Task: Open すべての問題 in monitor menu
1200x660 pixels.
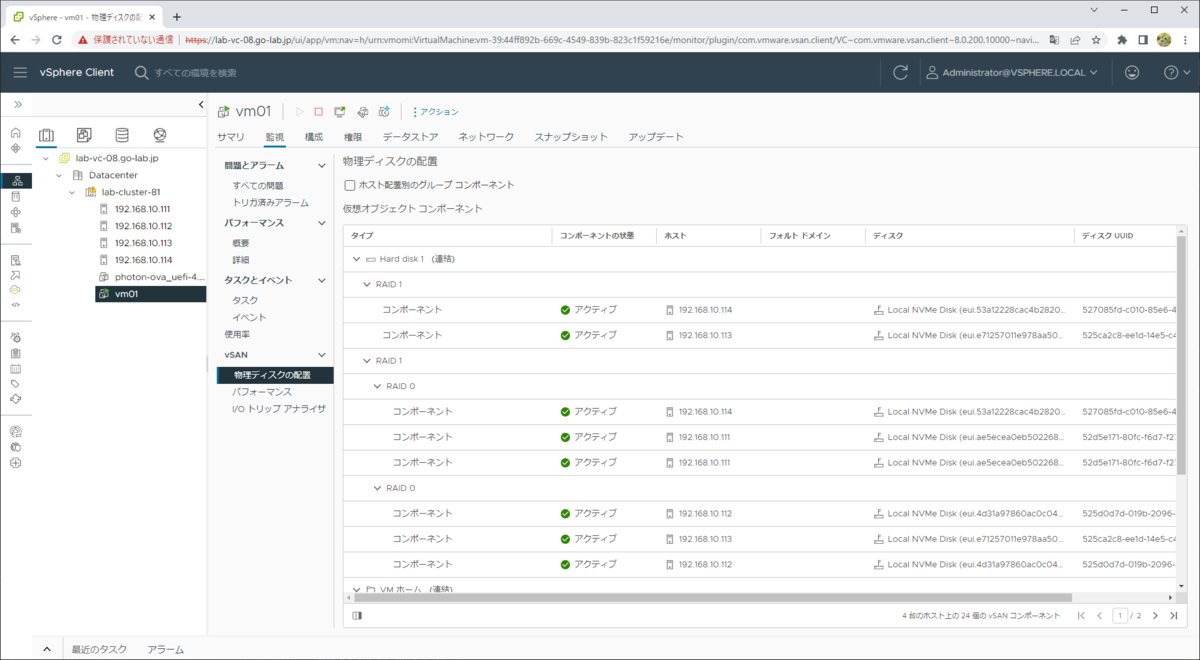Action: (x=258, y=186)
